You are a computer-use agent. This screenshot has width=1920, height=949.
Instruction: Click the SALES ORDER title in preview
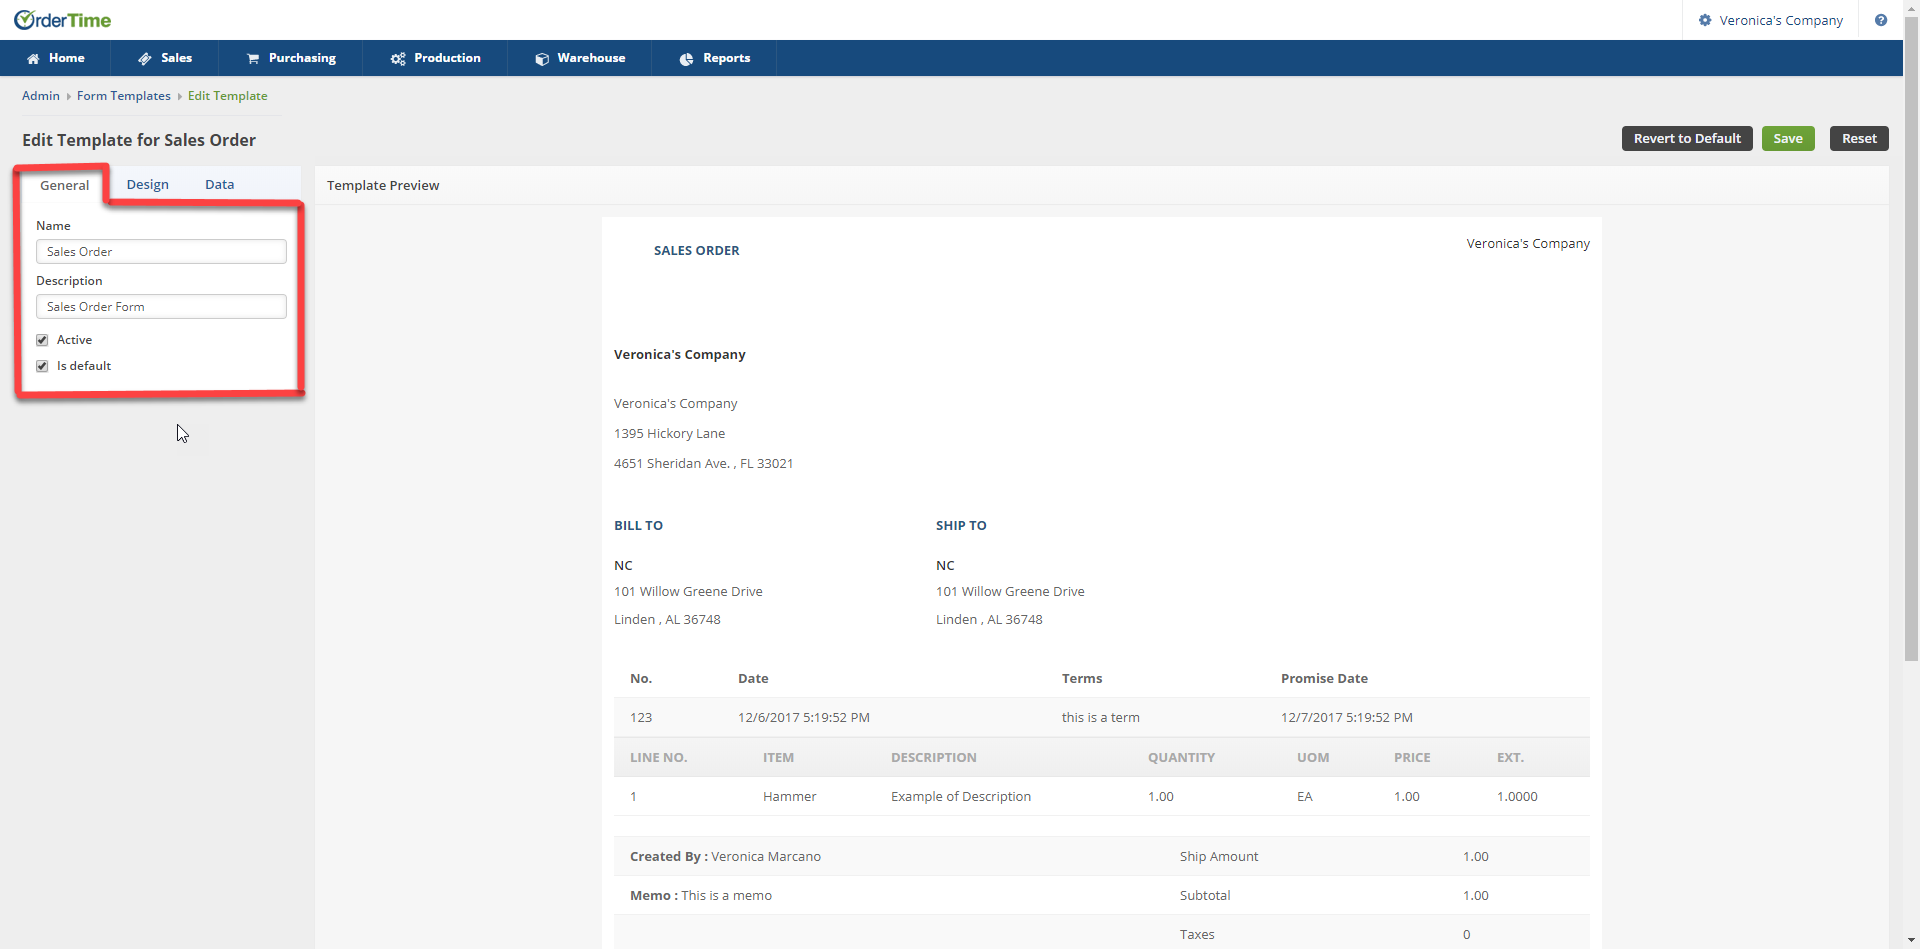coord(697,251)
